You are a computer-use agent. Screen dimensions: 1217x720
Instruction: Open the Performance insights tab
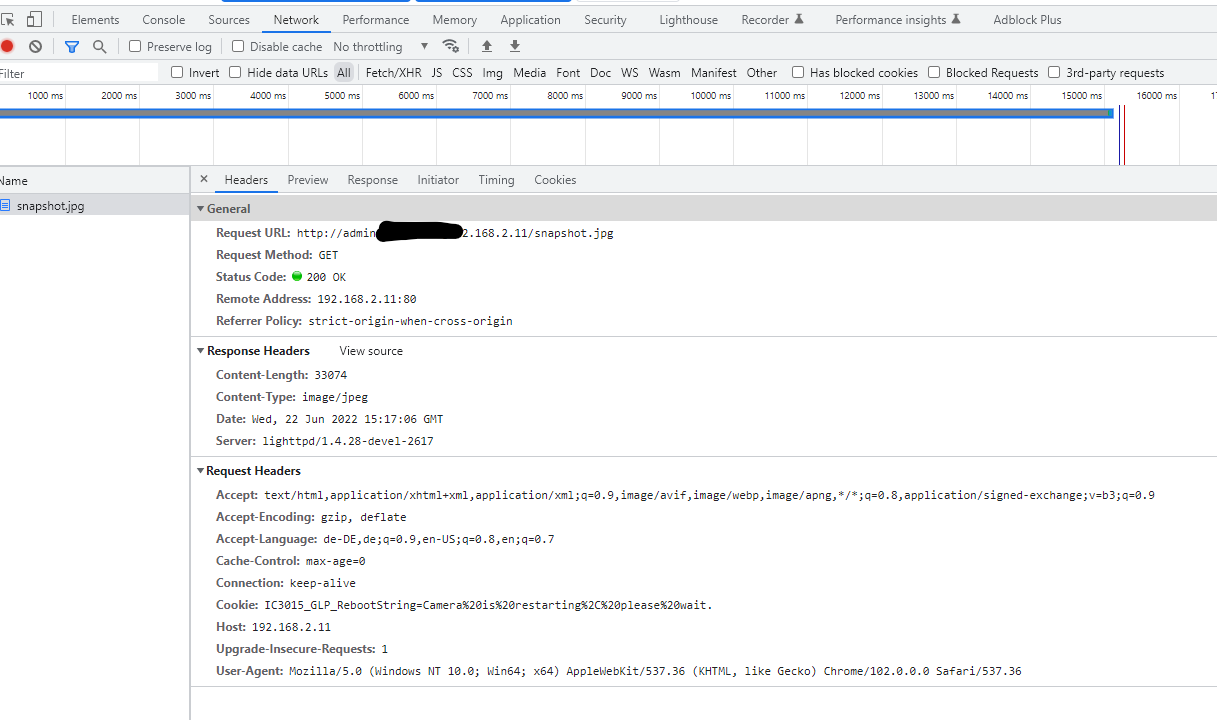pos(898,19)
